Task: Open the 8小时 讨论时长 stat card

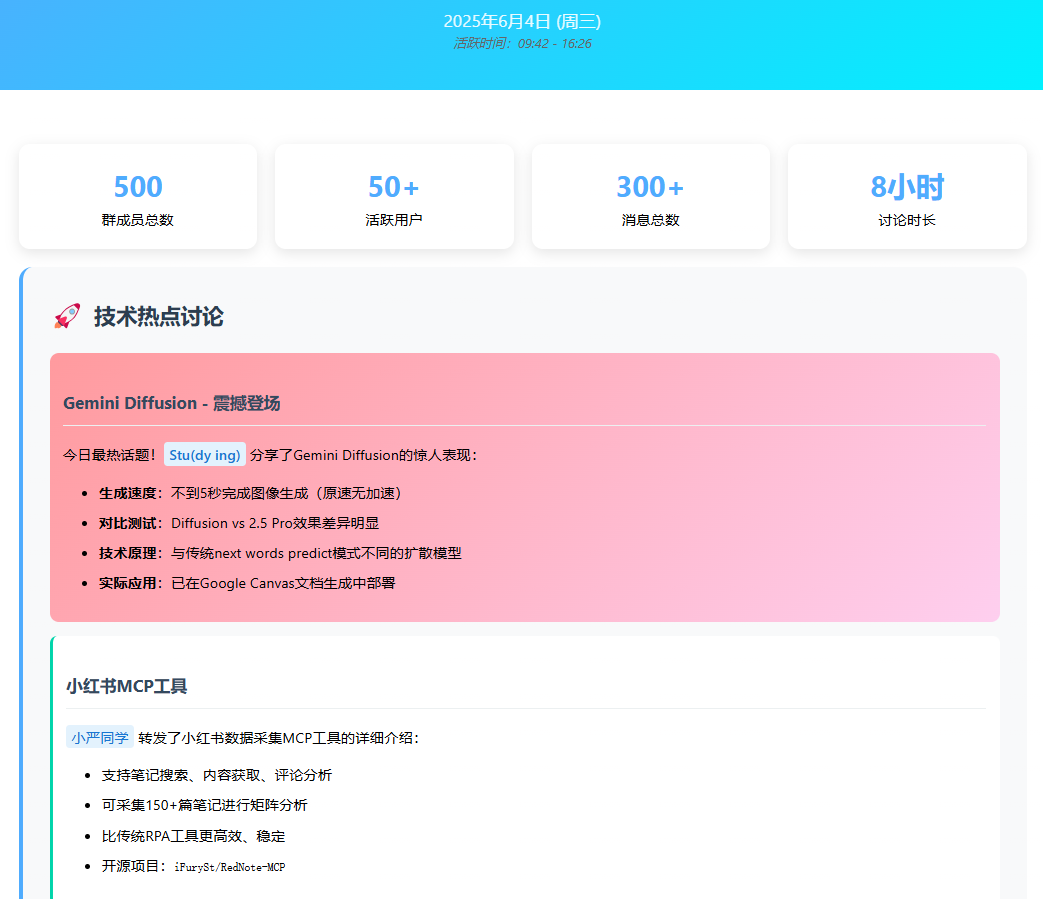Action: point(907,197)
